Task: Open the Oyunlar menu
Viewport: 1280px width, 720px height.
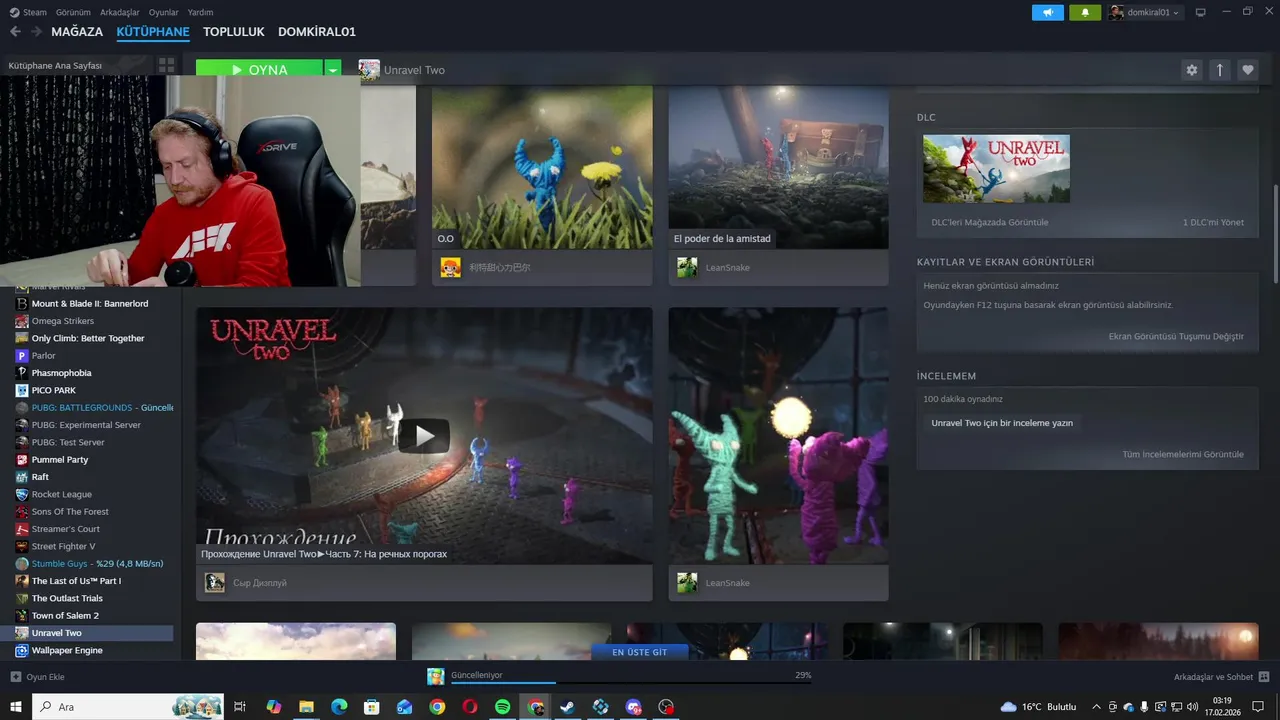Action: coord(164,12)
